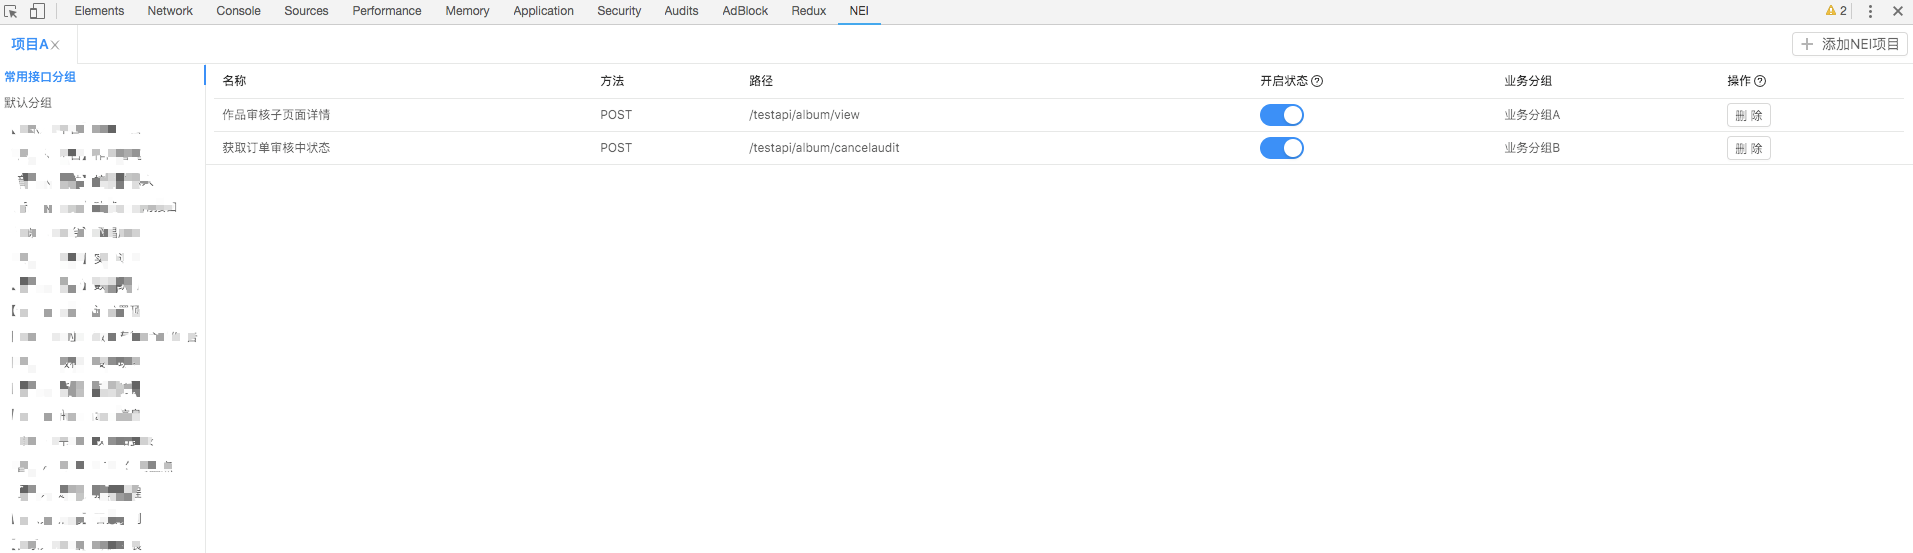Click the help icon next to 操作
1913x553 pixels.
(x=1760, y=81)
